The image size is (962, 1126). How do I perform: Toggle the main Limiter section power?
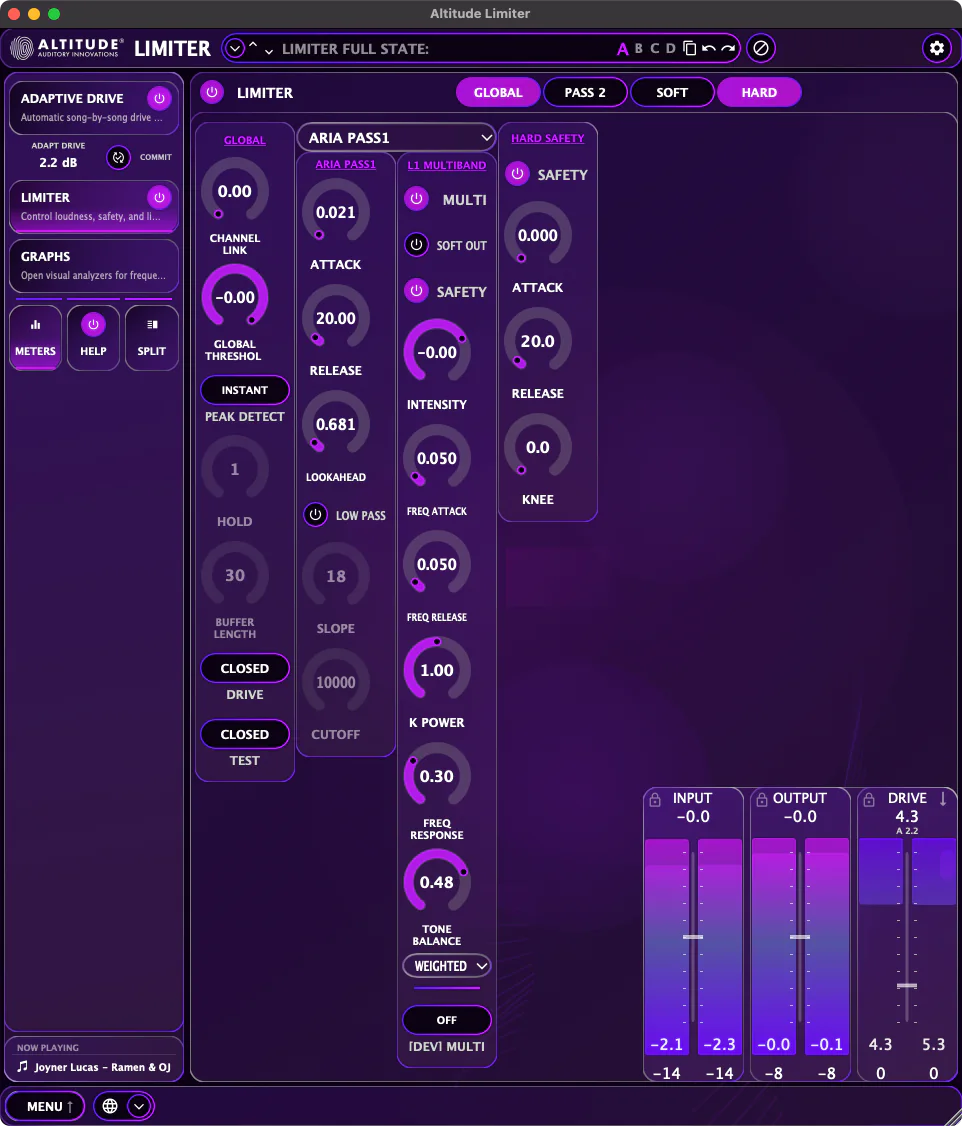coord(212,92)
